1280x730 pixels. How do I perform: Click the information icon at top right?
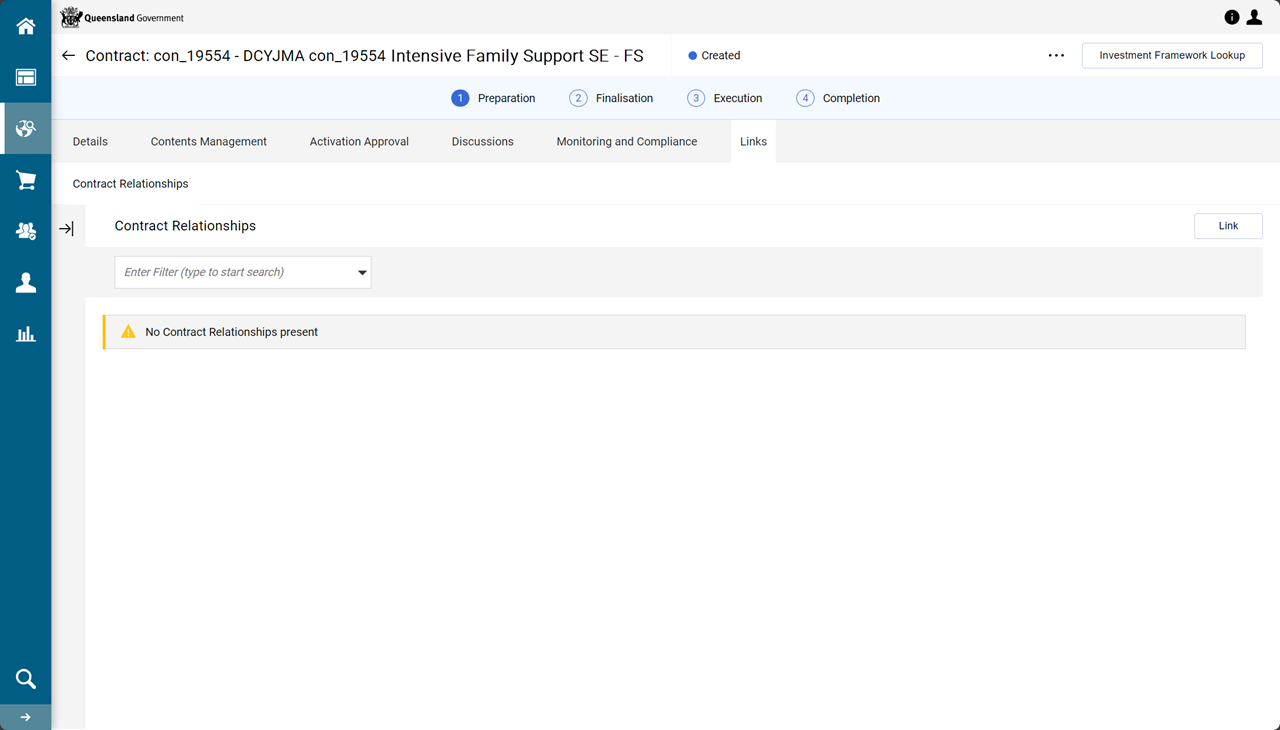pyautogui.click(x=1232, y=17)
